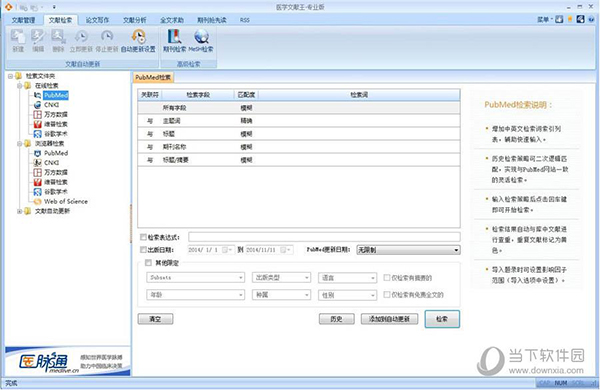Open the 性别 dropdown
Screen dimensions: 600x390
347,295
